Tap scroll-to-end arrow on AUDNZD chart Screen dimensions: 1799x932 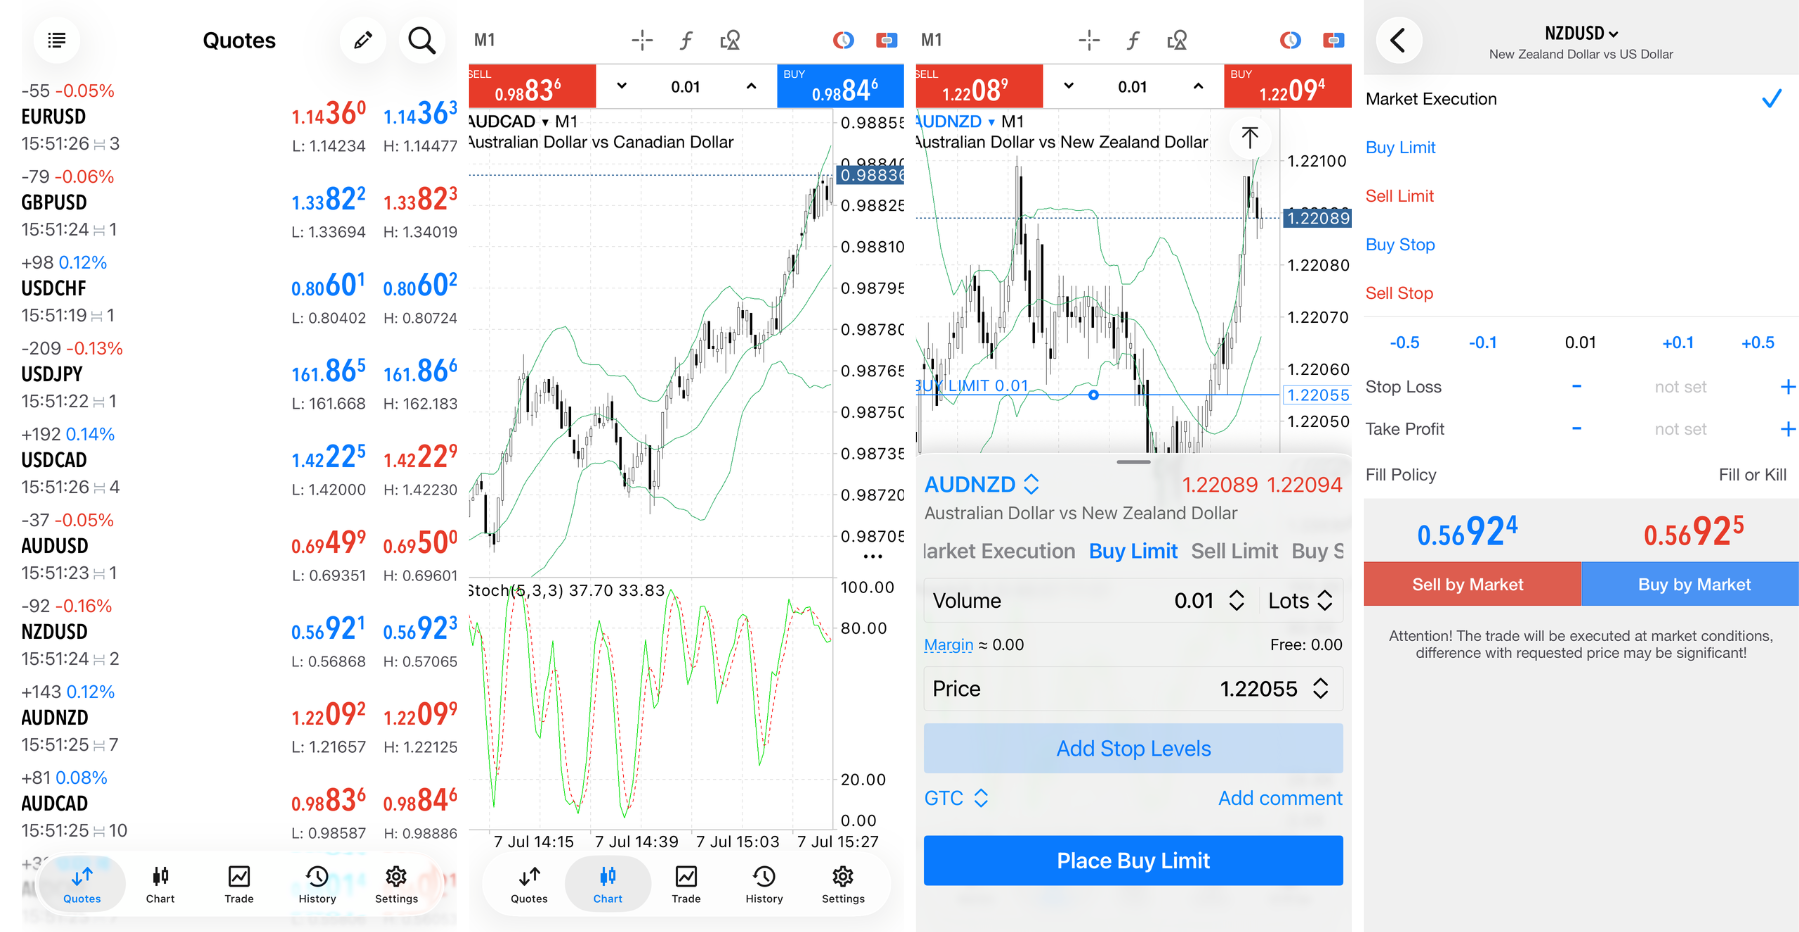(1250, 137)
